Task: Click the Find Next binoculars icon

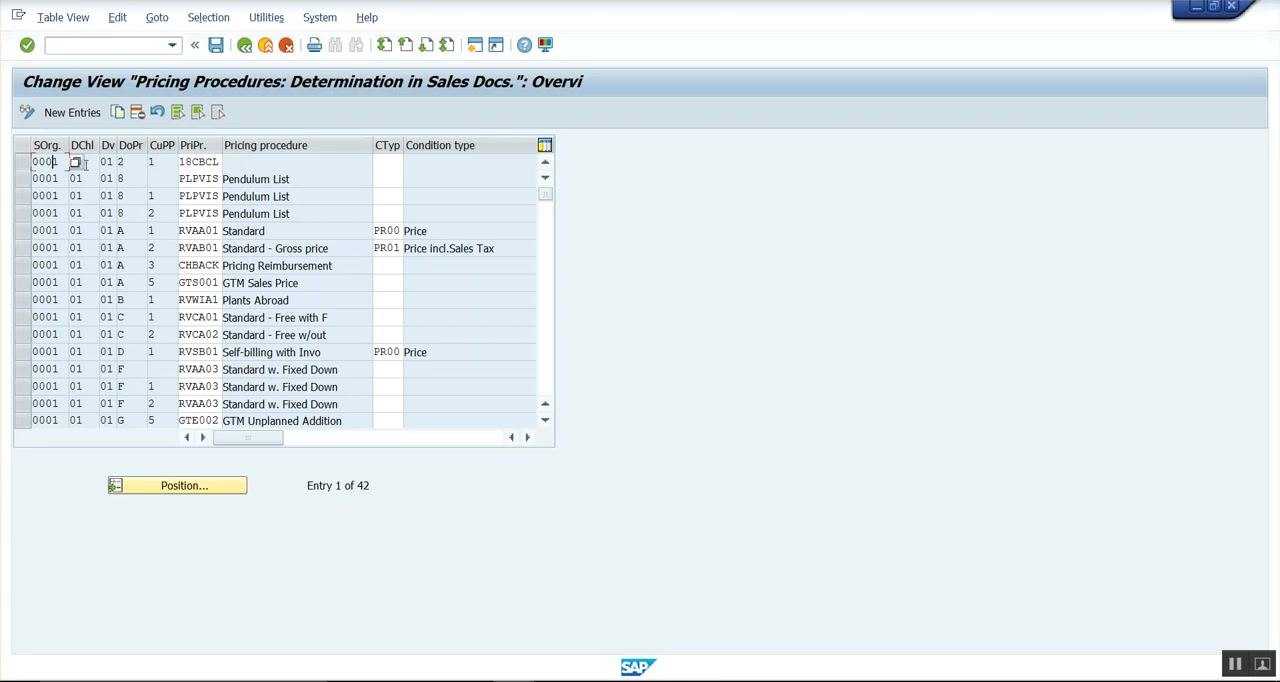Action: 356,45
